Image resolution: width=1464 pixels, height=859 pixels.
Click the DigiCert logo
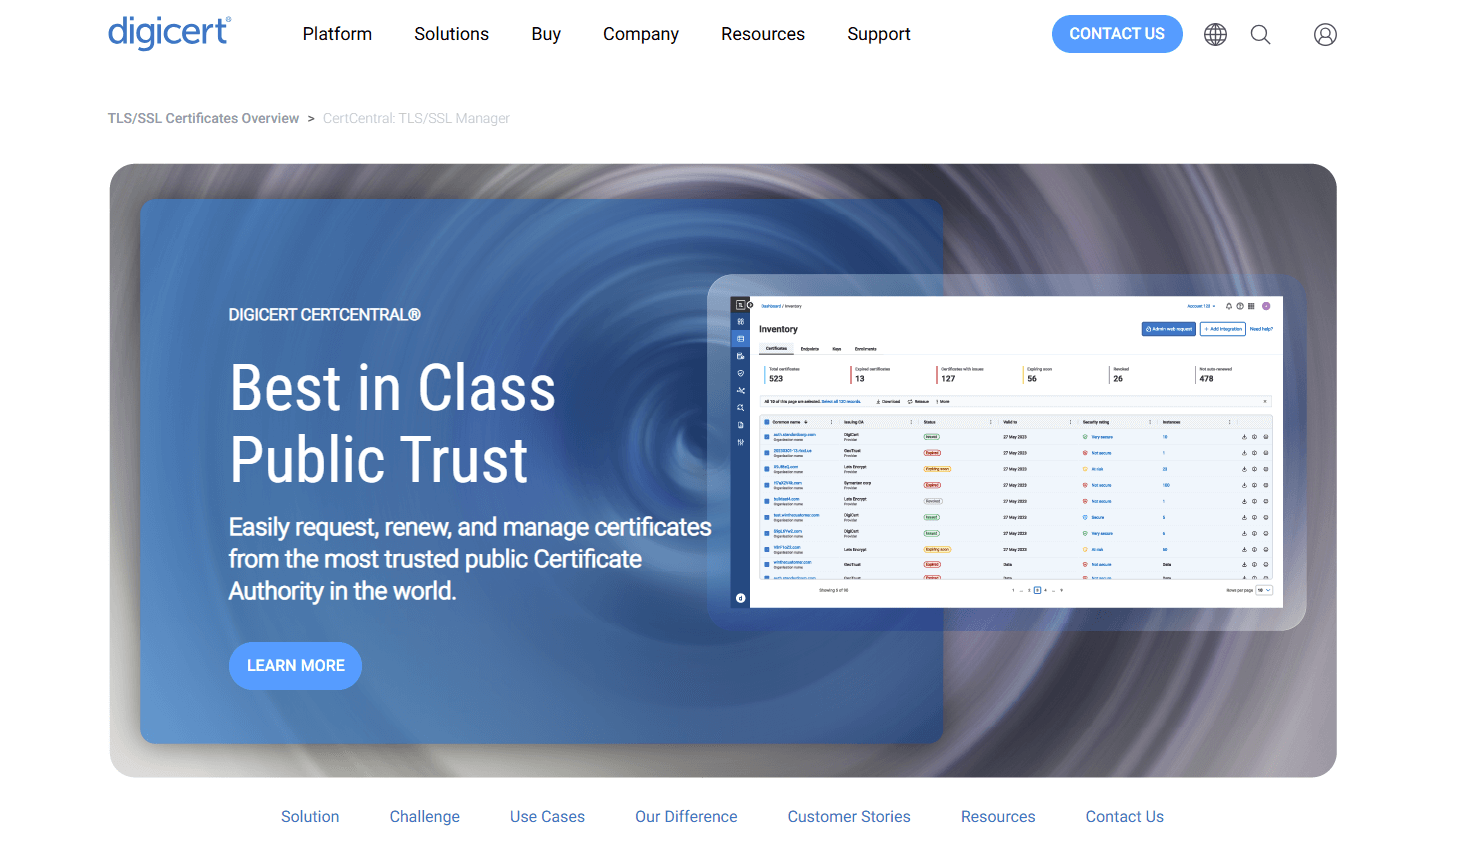point(169,33)
